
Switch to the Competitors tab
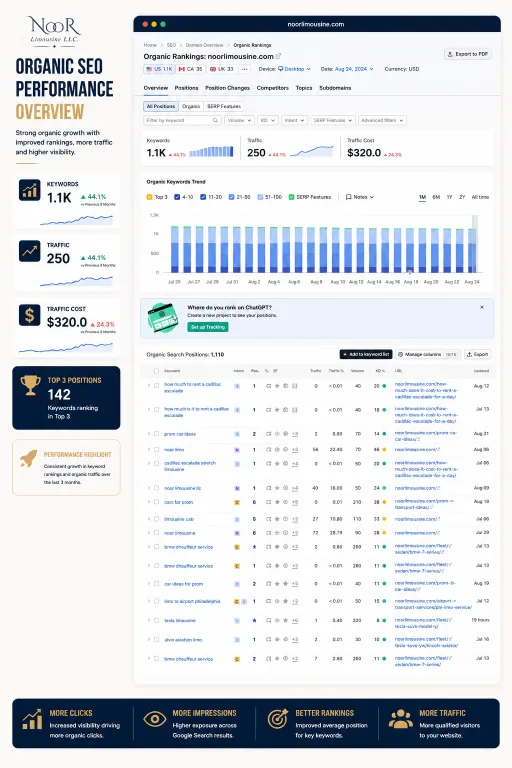[x=272, y=88]
